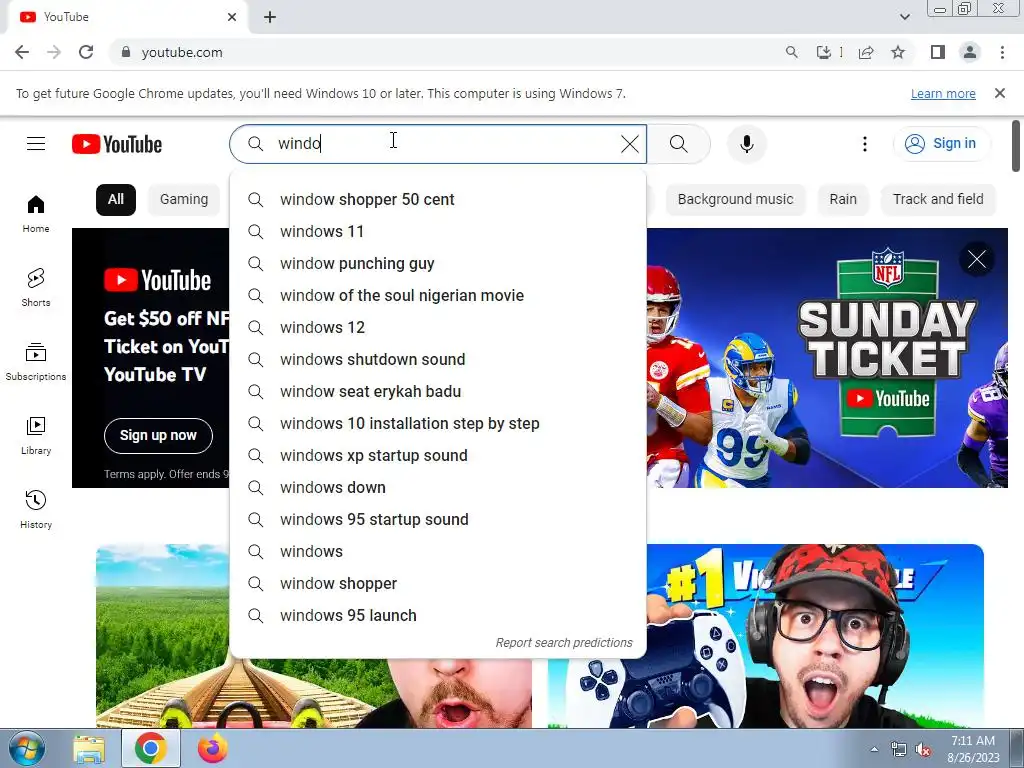The height and width of the screenshot is (768, 1024).
Task: Select the Rain filter chip
Action: [843, 199]
